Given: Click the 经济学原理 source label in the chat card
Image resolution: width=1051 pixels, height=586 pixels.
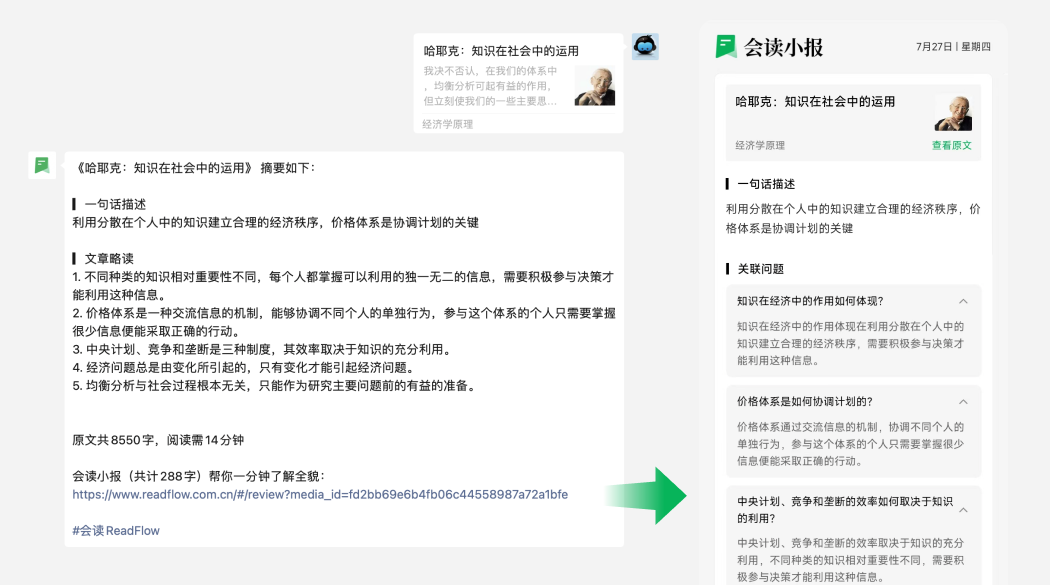Looking at the screenshot, I should pyautogui.click(x=447, y=124).
